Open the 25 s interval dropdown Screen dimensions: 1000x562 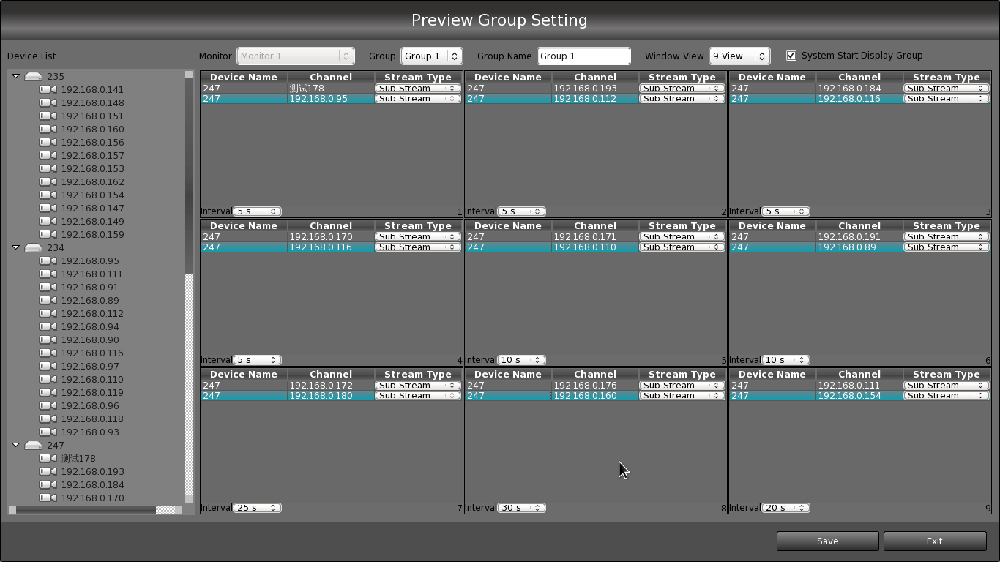tap(257, 508)
